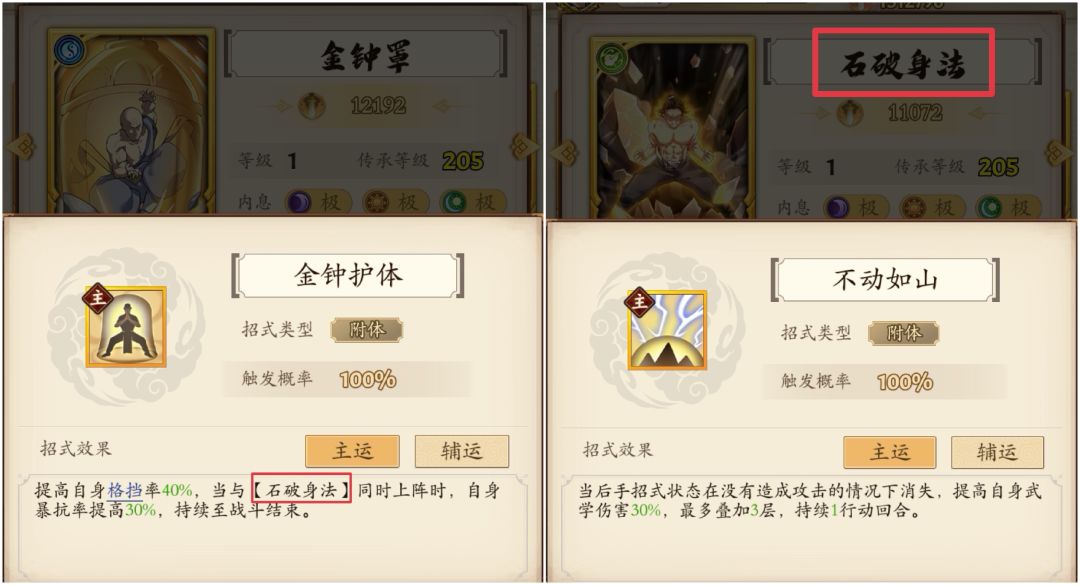
Task: Open the underlined 格挡 keyword link
Action: [x=125, y=491]
